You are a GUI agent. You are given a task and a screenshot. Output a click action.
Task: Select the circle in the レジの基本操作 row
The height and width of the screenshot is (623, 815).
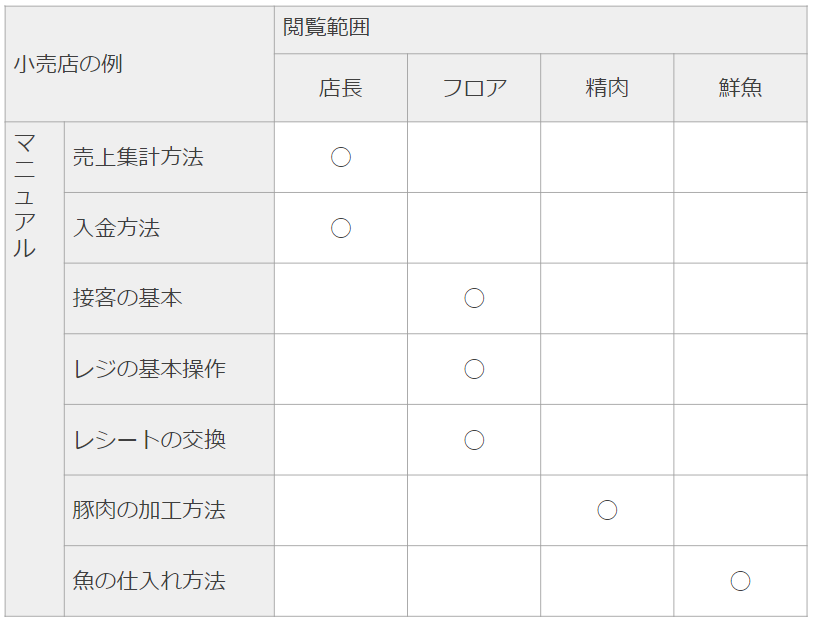[474, 369]
